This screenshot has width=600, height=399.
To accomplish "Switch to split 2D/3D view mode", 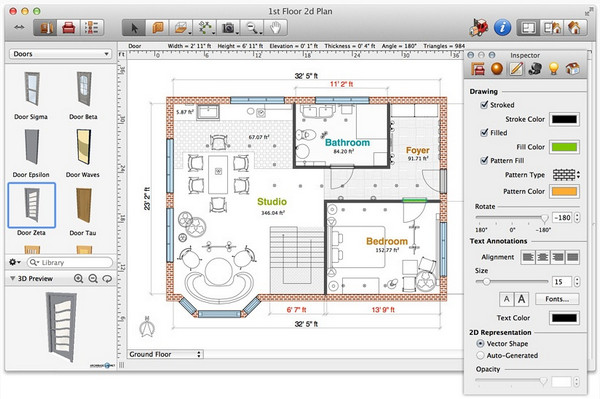I will pos(551,28).
